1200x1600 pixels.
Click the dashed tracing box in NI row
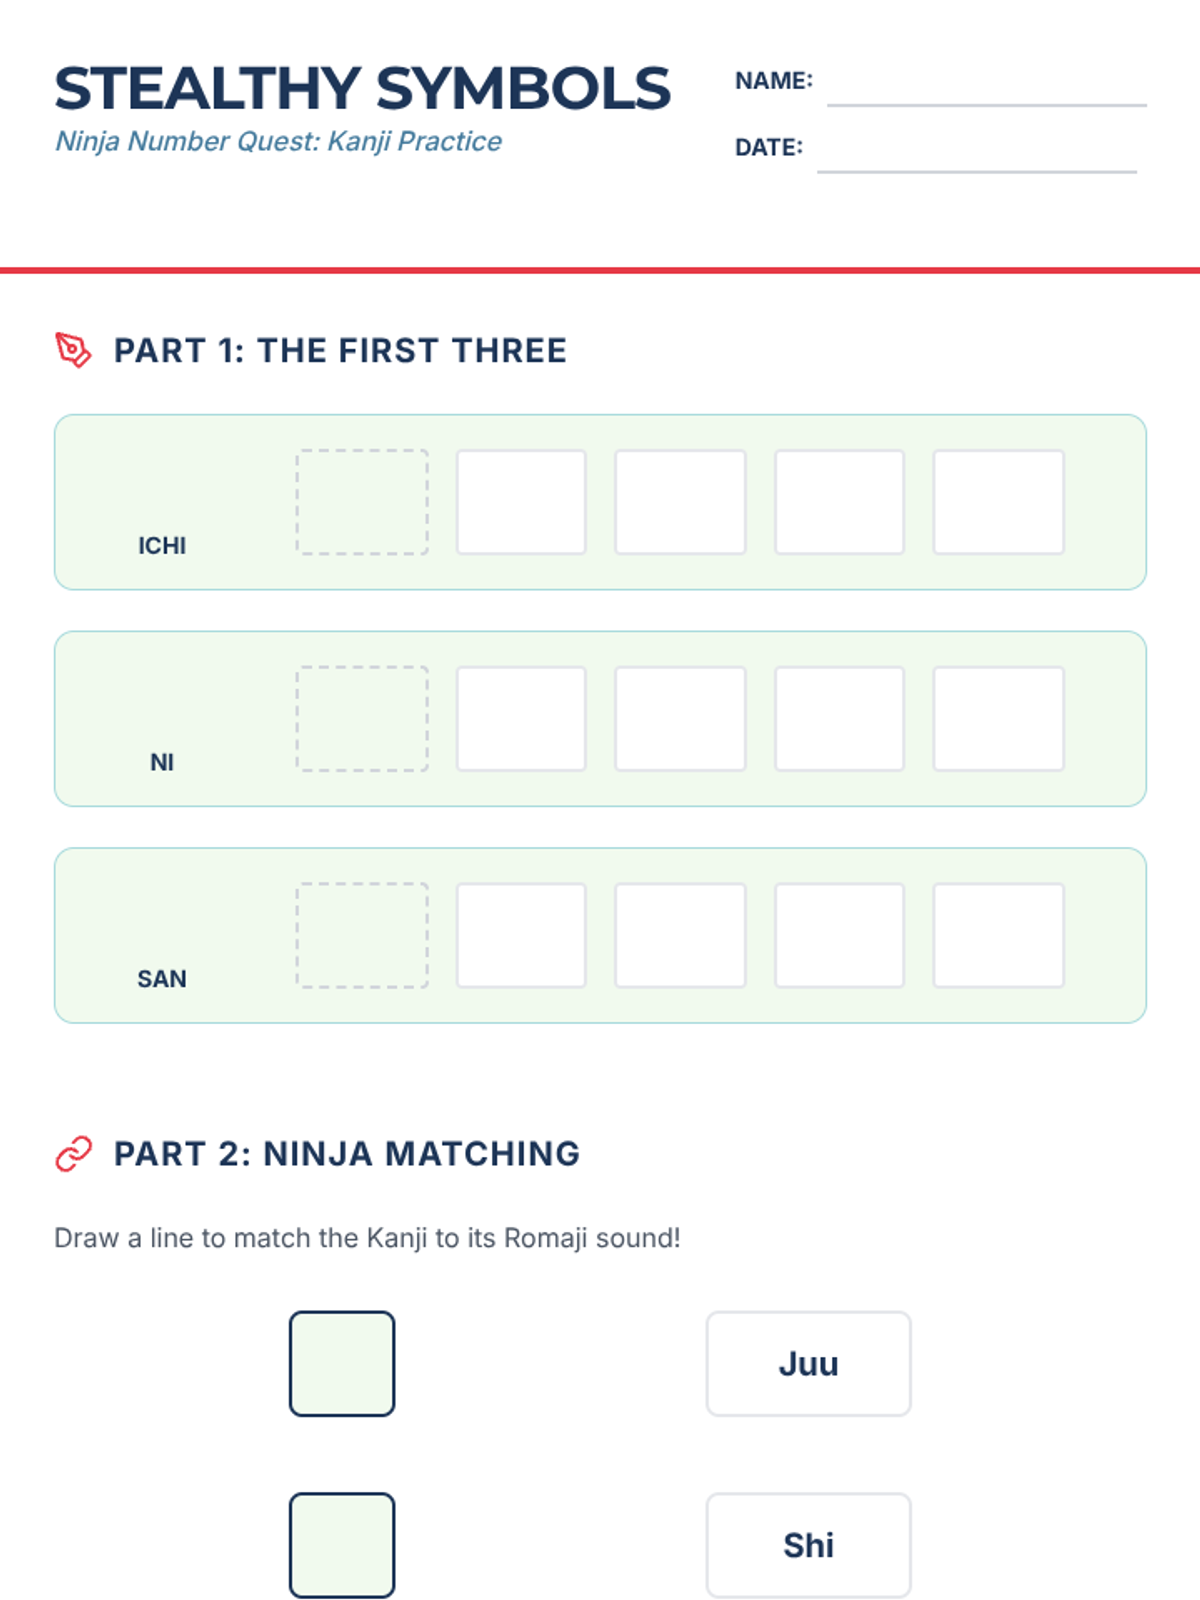[x=362, y=719]
